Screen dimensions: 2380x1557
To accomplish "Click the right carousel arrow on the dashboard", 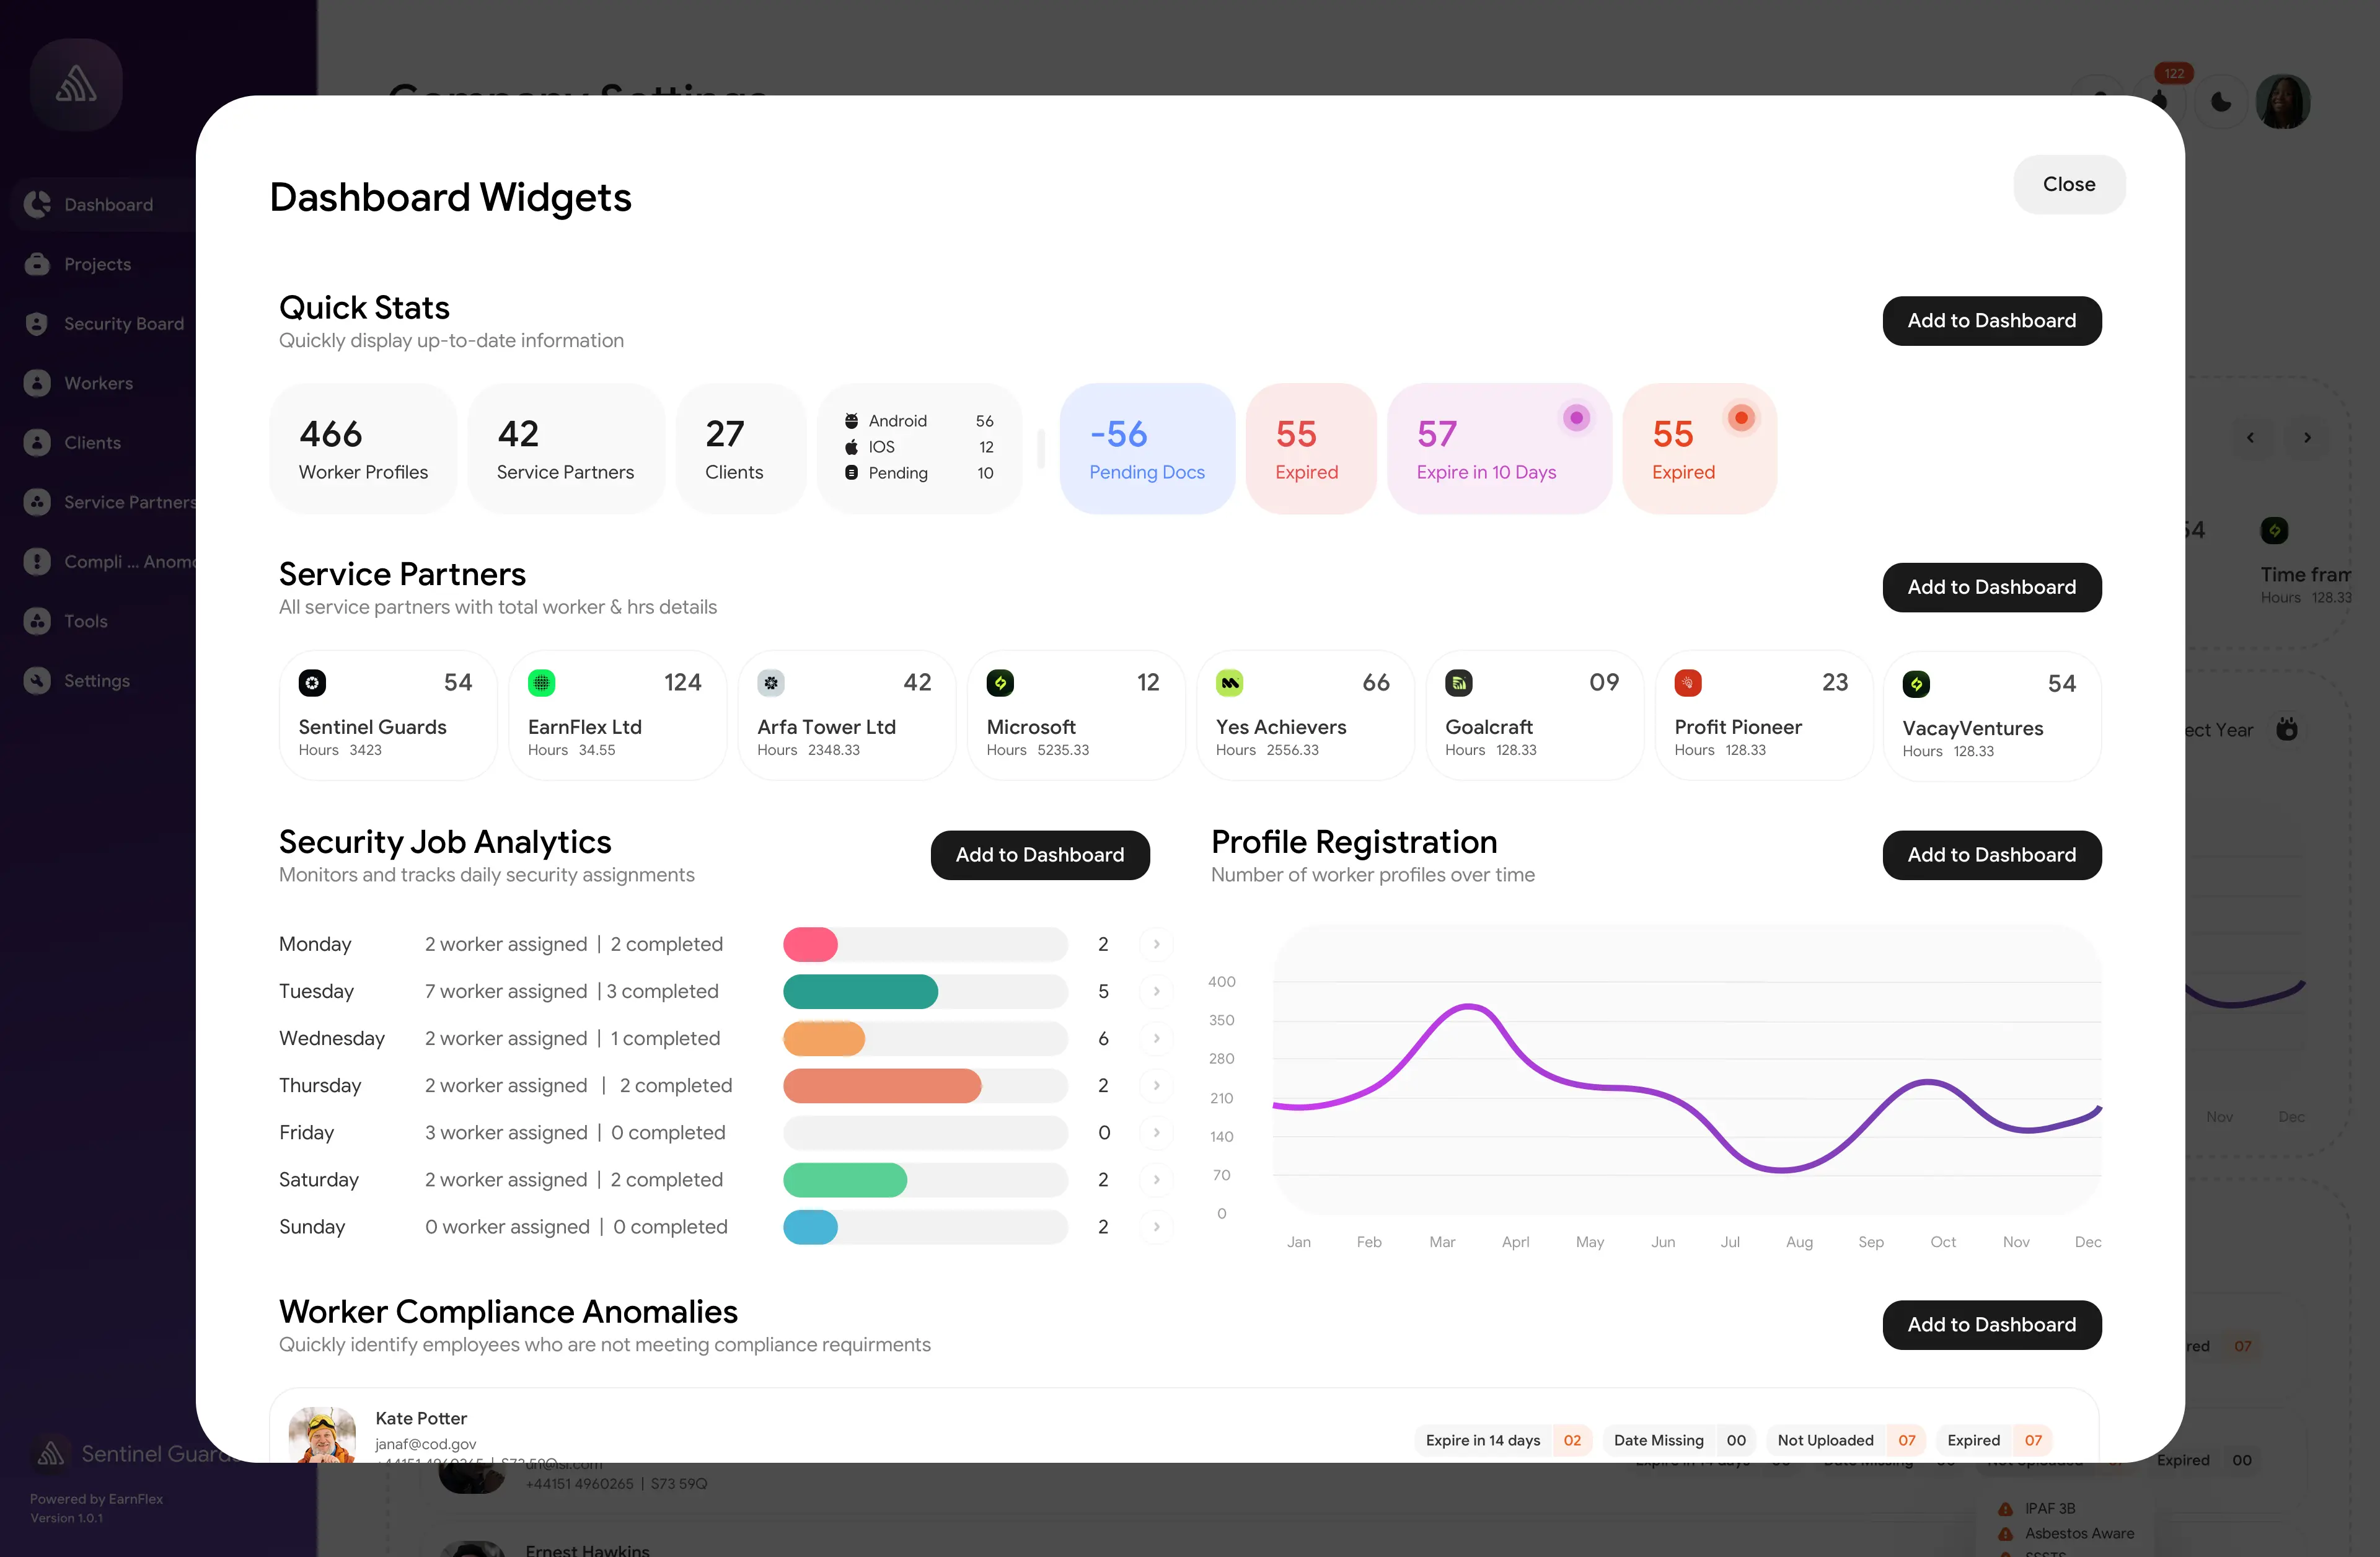I will [x=2308, y=437].
